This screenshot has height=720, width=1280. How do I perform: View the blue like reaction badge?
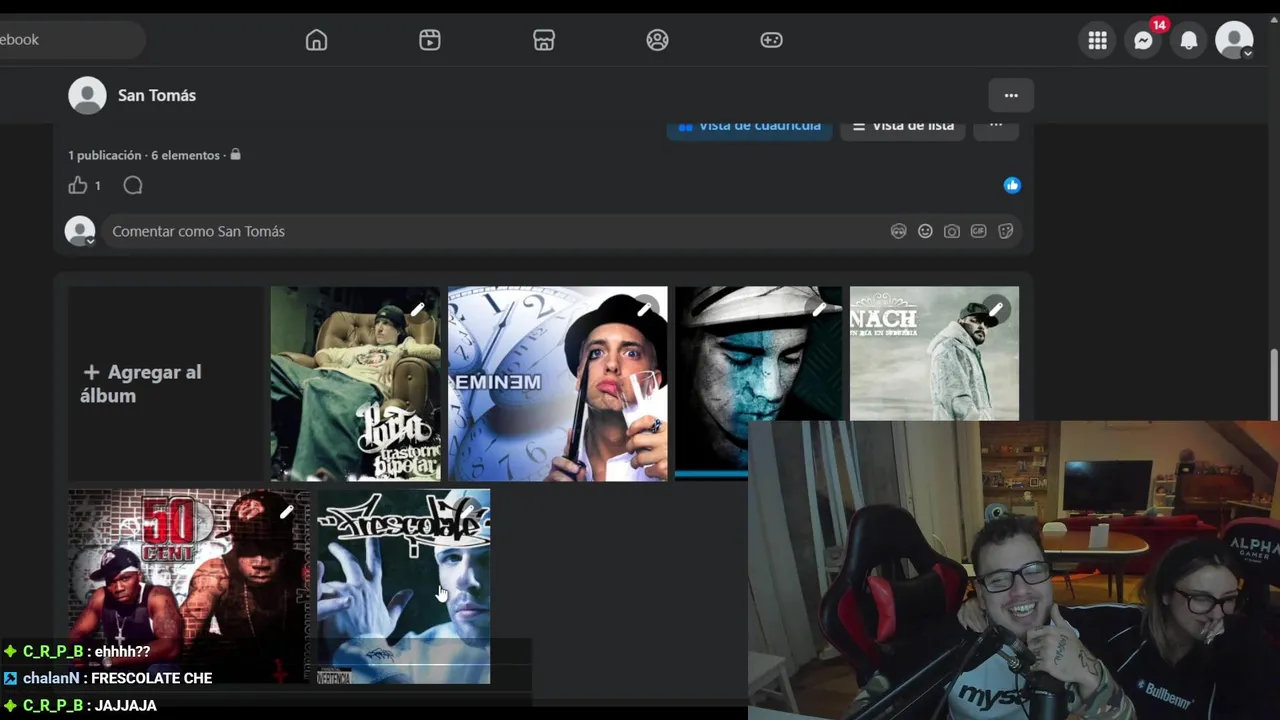coord(1012,185)
